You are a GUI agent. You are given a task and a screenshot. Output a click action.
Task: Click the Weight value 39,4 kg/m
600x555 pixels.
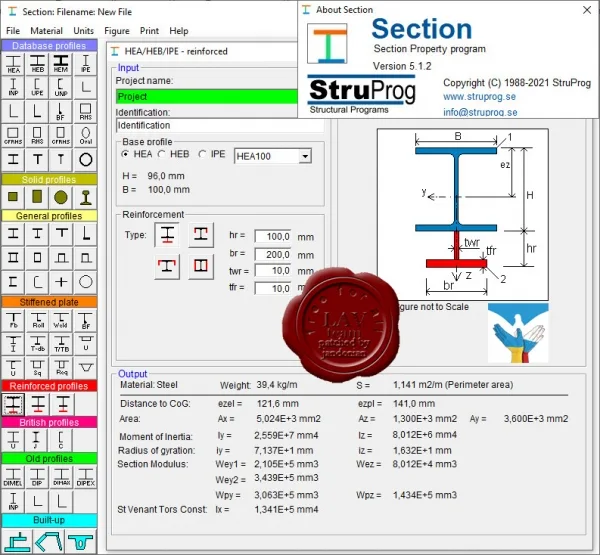click(x=277, y=385)
